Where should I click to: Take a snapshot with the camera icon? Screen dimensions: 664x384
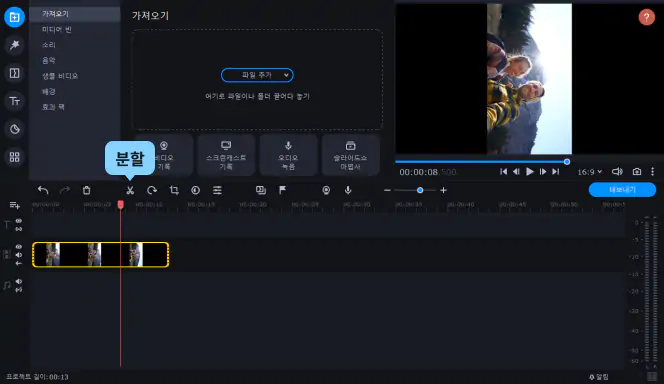point(637,171)
